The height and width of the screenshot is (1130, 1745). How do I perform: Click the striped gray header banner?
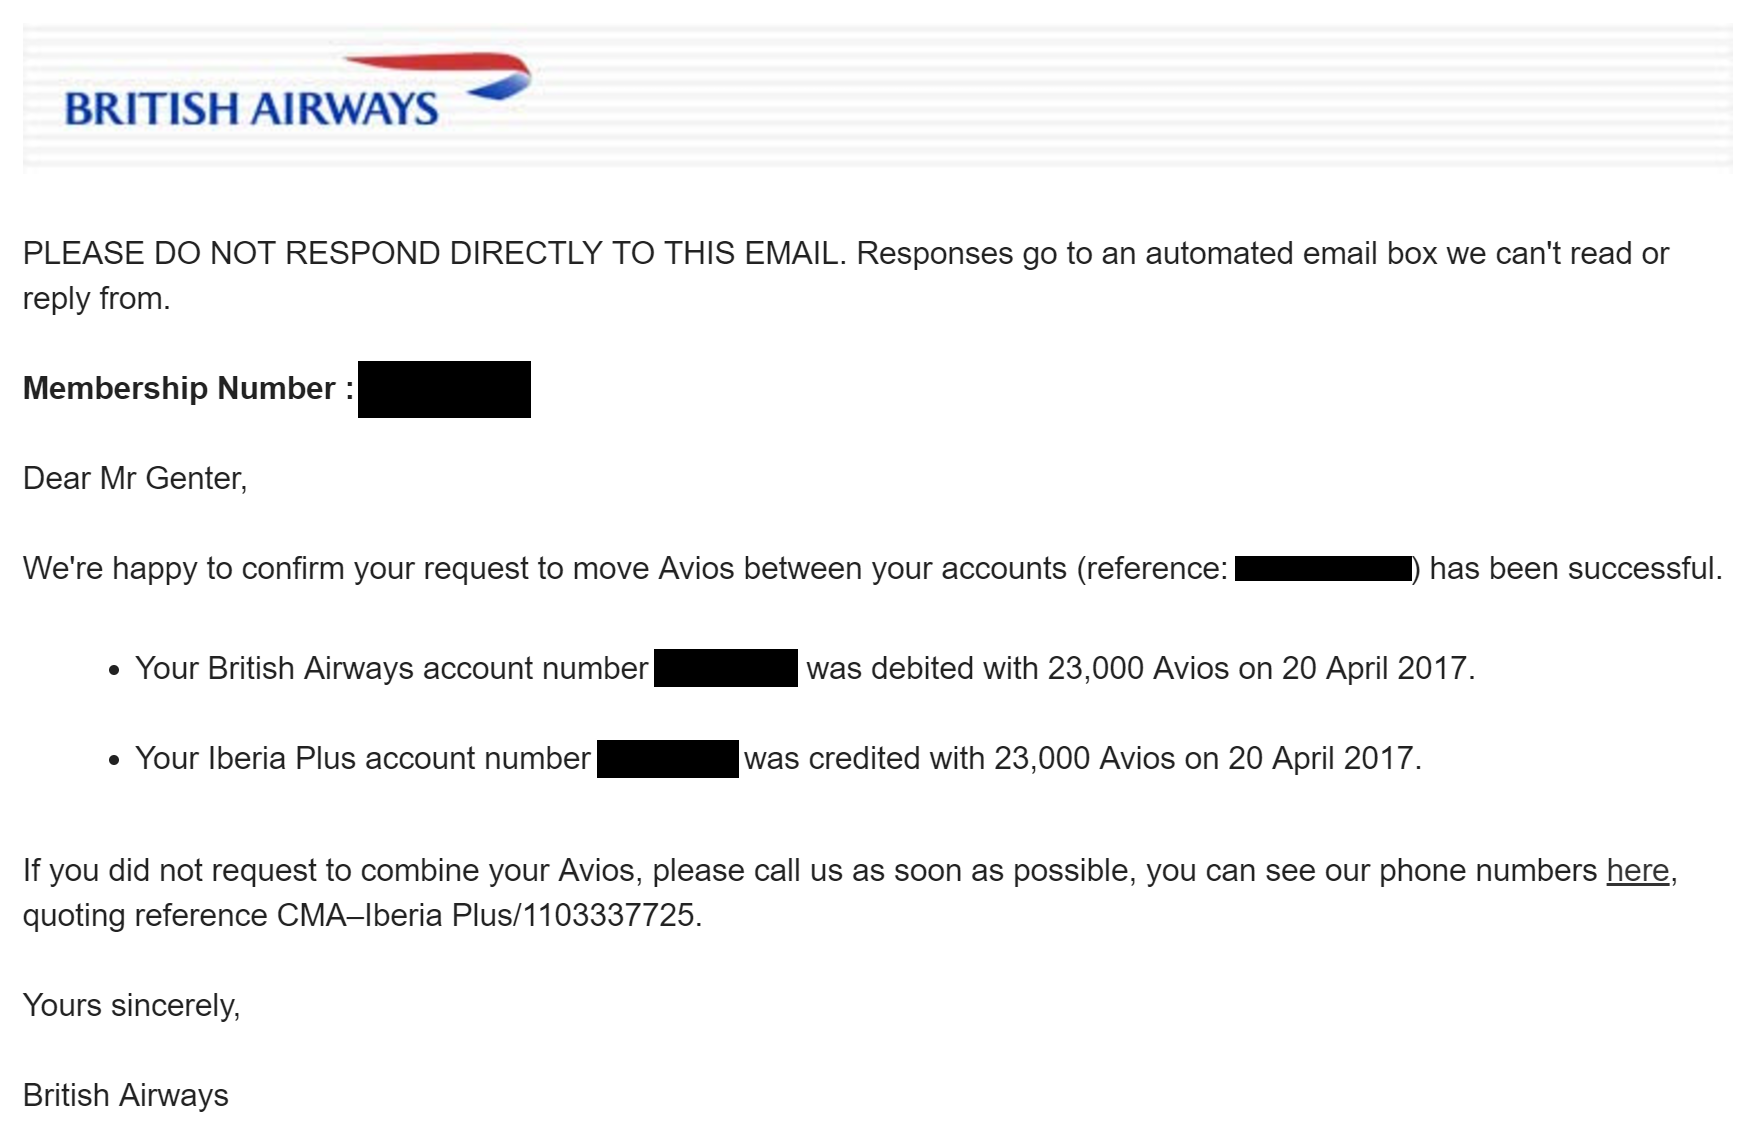point(877,98)
